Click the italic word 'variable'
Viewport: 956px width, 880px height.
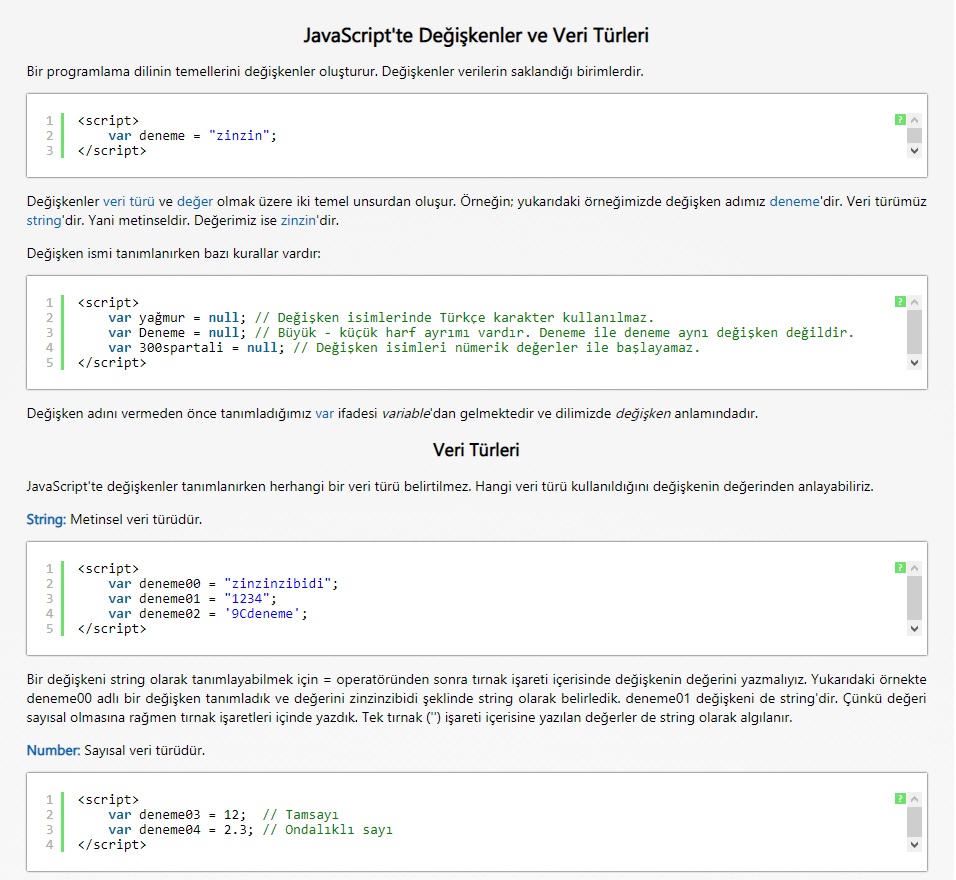406,413
